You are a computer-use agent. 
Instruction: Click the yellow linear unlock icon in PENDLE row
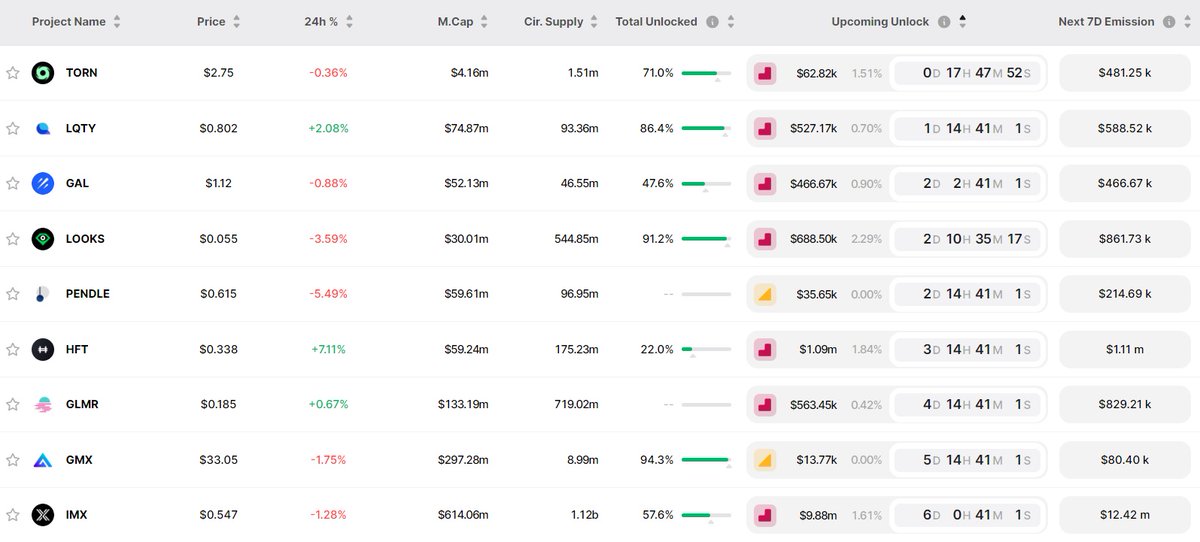764,294
